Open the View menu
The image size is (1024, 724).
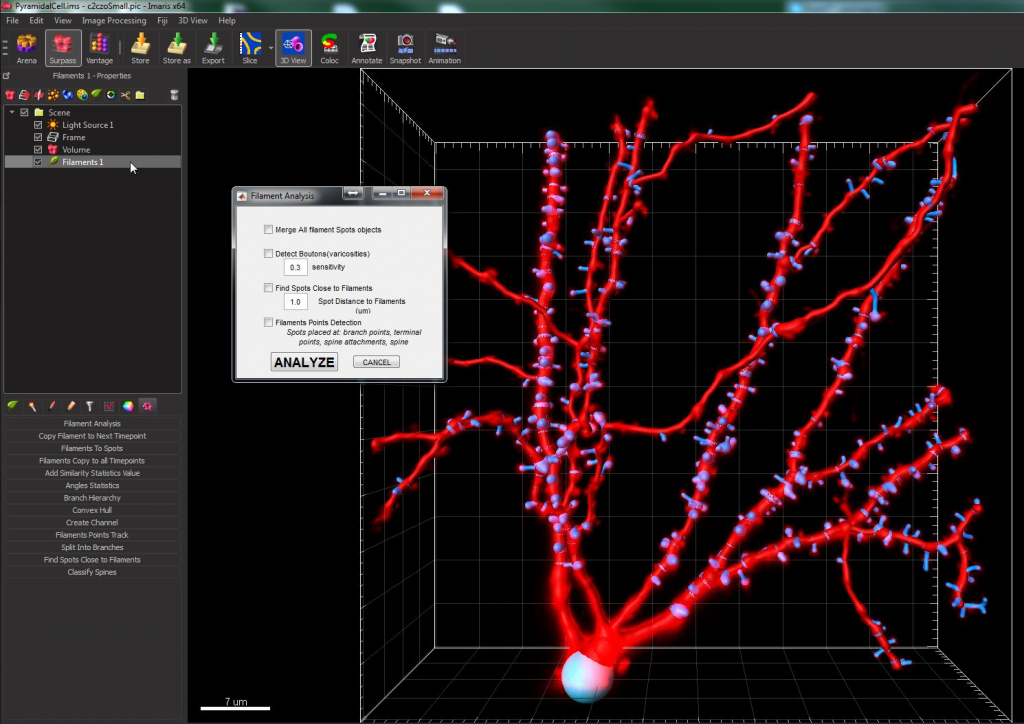coord(63,20)
